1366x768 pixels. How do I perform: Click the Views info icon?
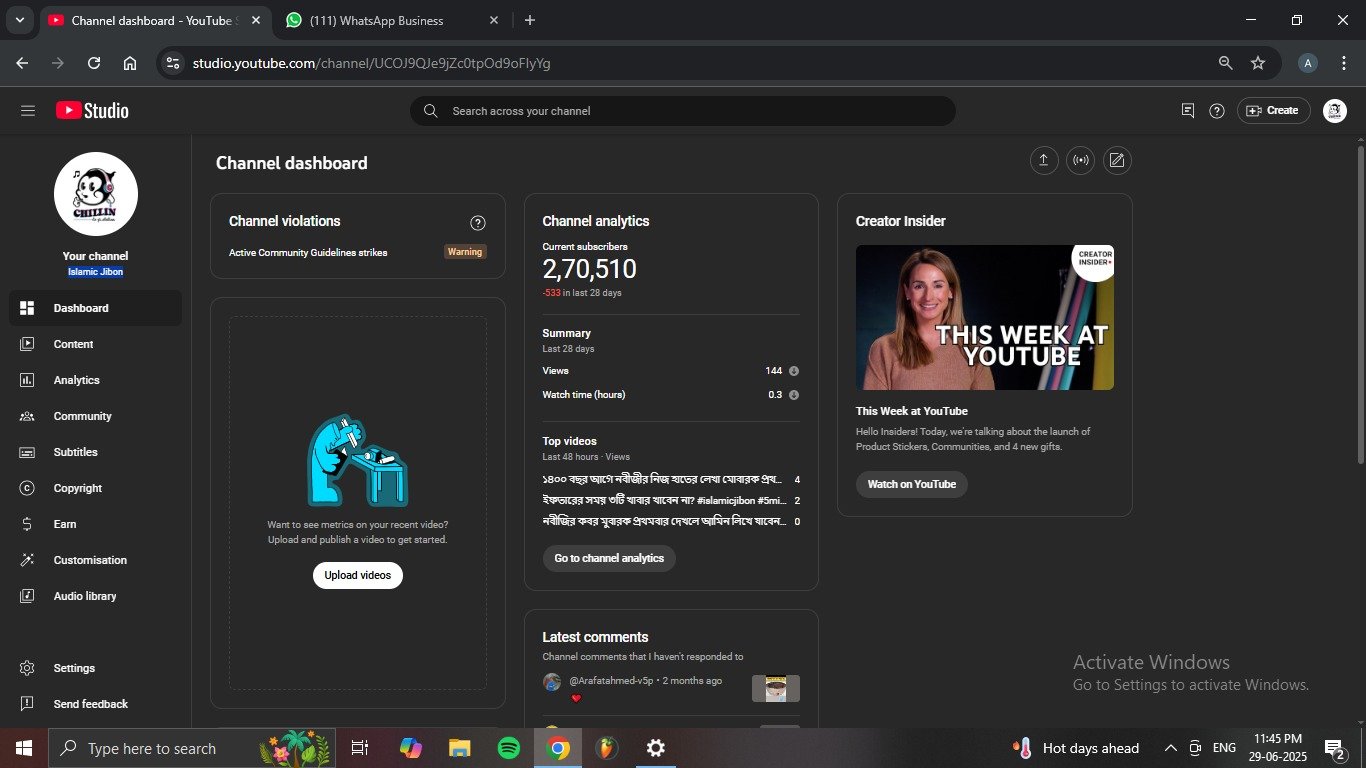click(x=794, y=371)
